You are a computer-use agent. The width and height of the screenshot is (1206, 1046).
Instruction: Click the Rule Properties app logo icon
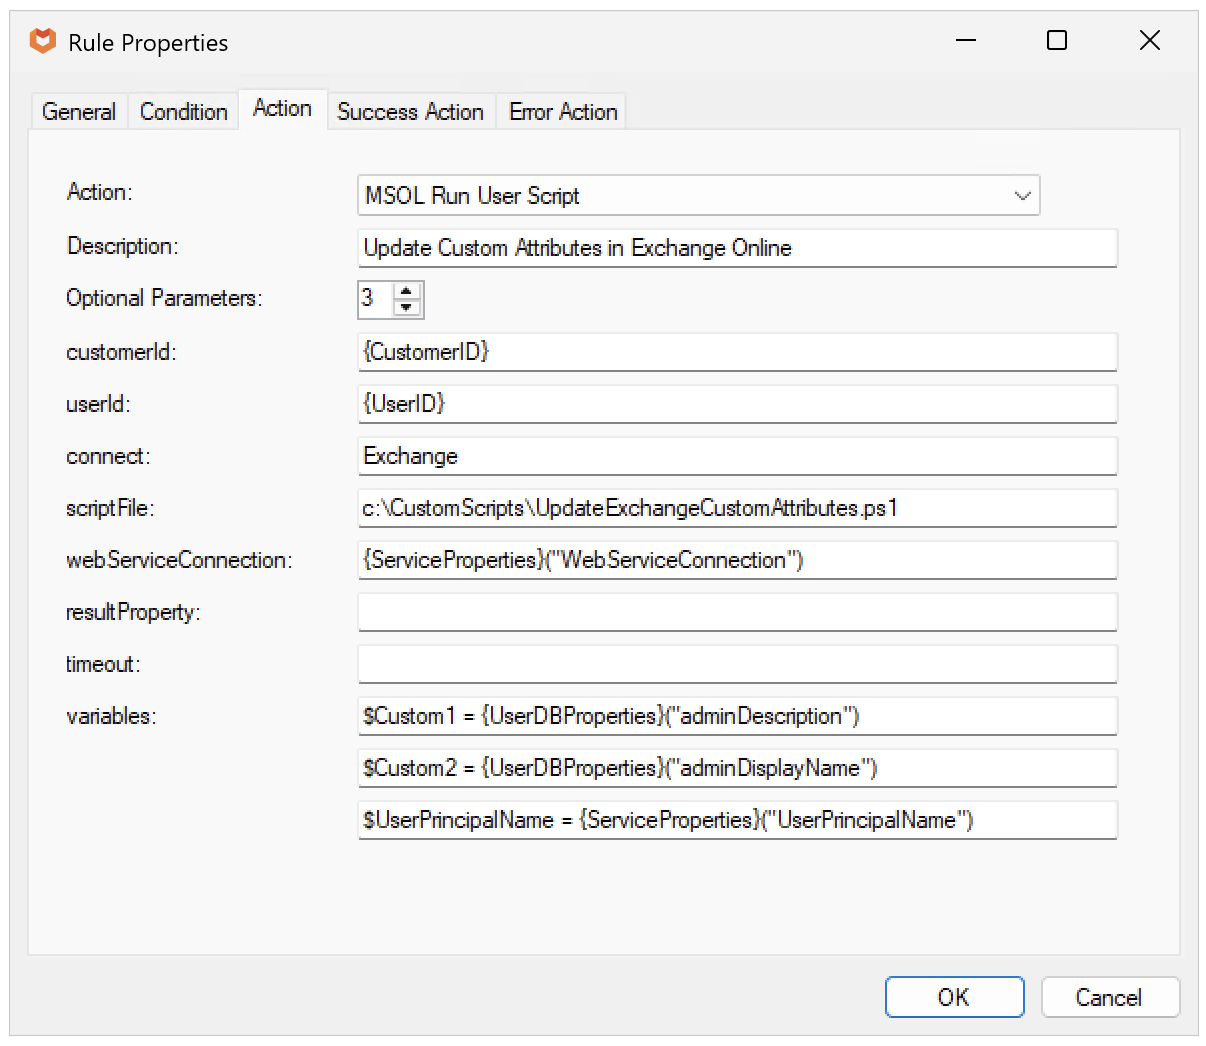pyautogui.click(x=43, y=42)
